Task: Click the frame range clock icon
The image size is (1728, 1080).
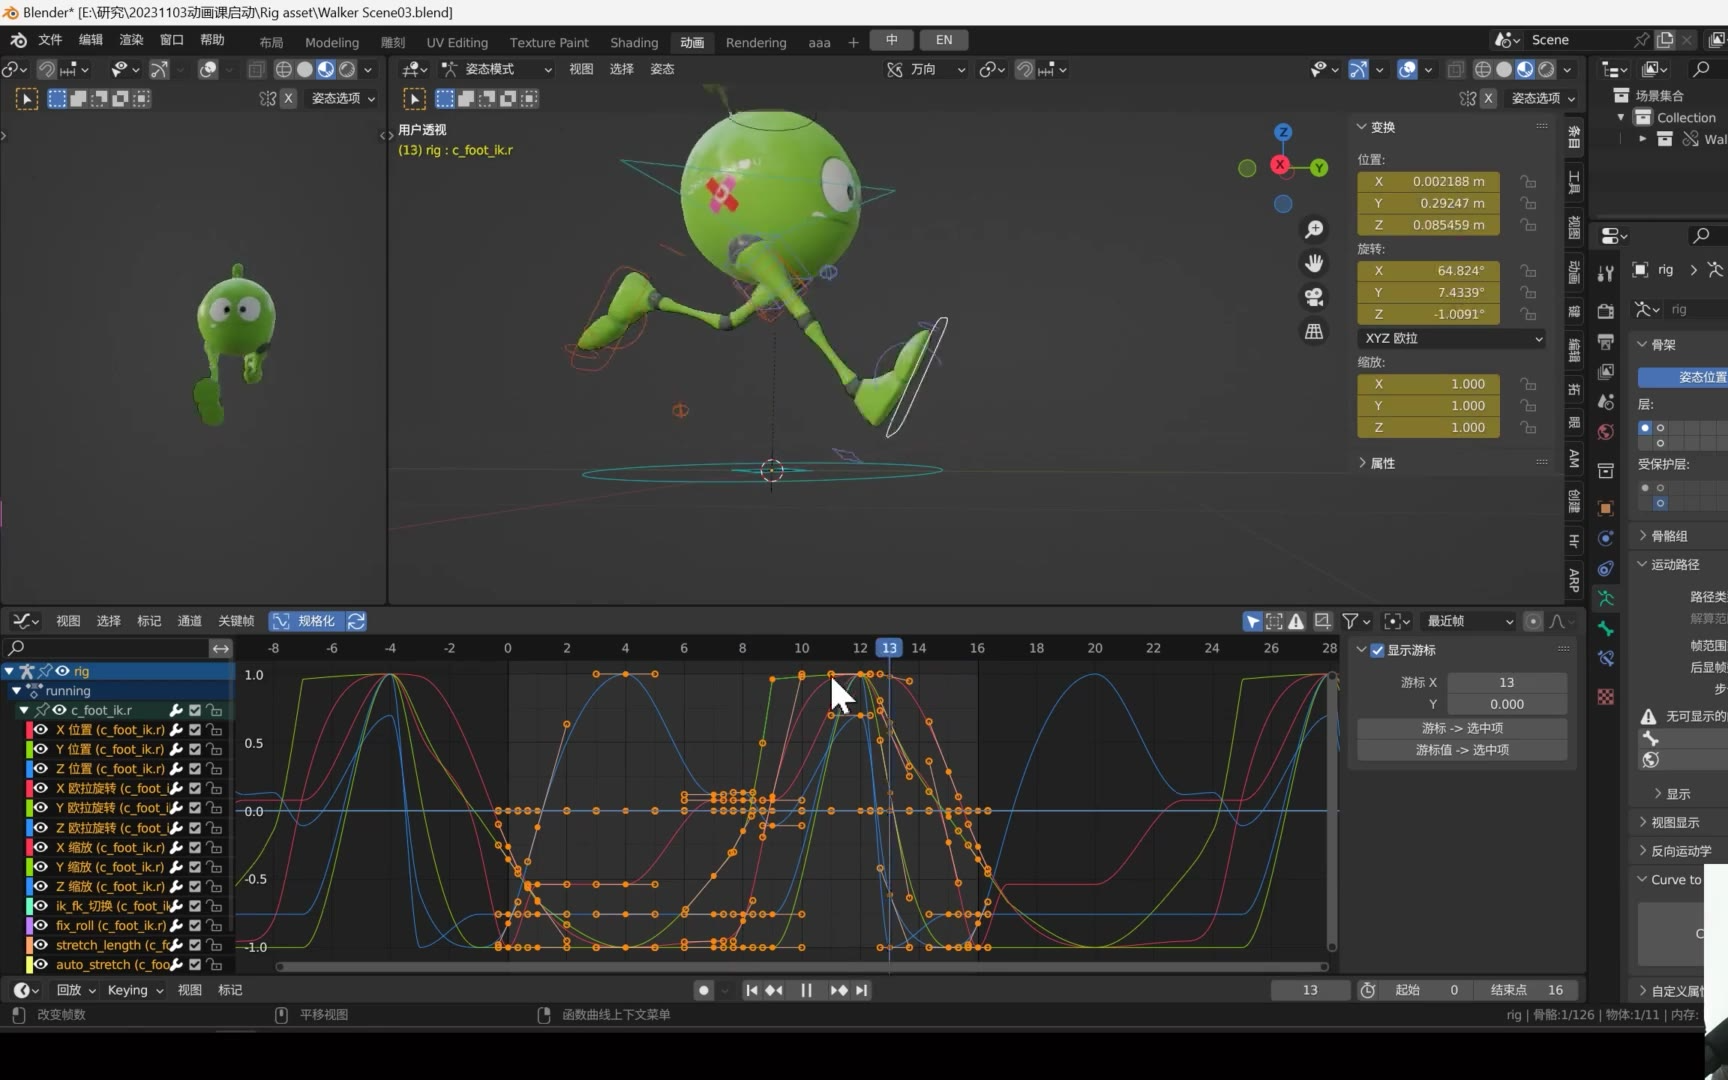Action: tap(1368, 990)
